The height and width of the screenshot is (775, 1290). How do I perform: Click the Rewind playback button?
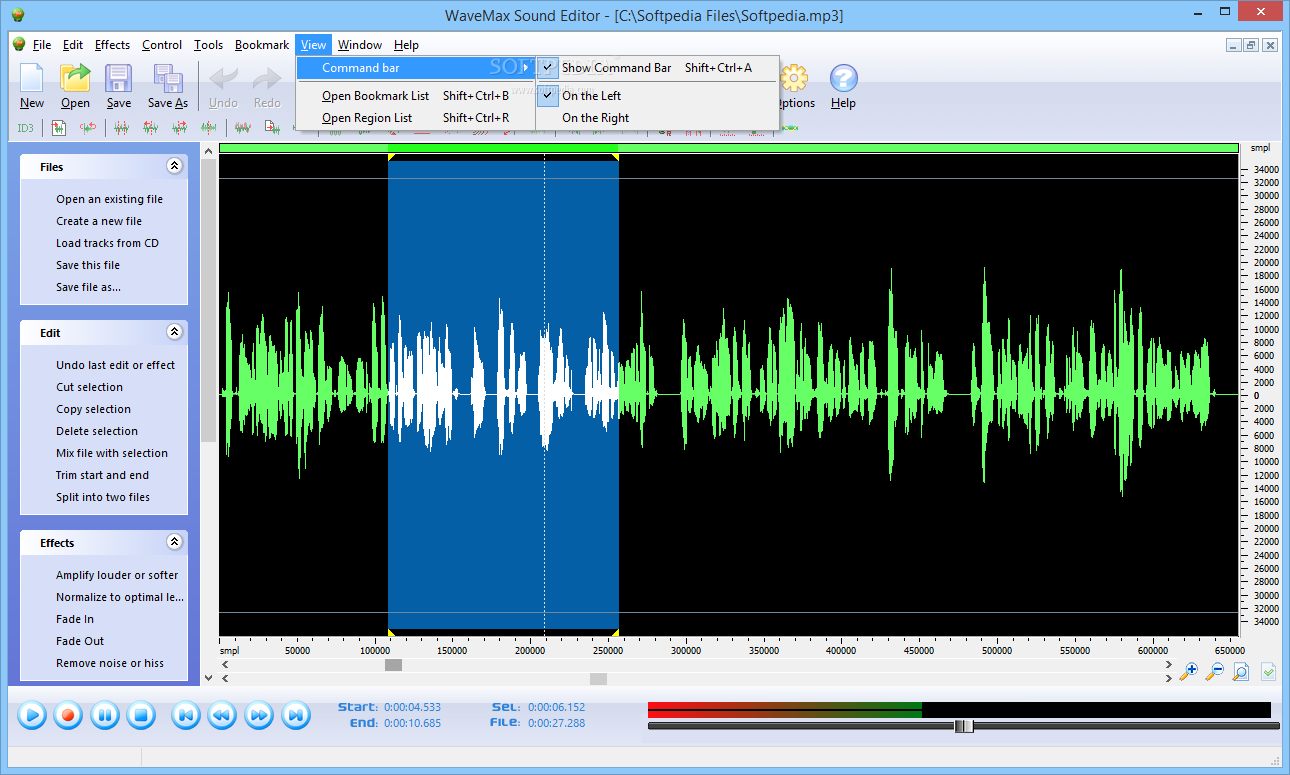[x=222, y=715]
